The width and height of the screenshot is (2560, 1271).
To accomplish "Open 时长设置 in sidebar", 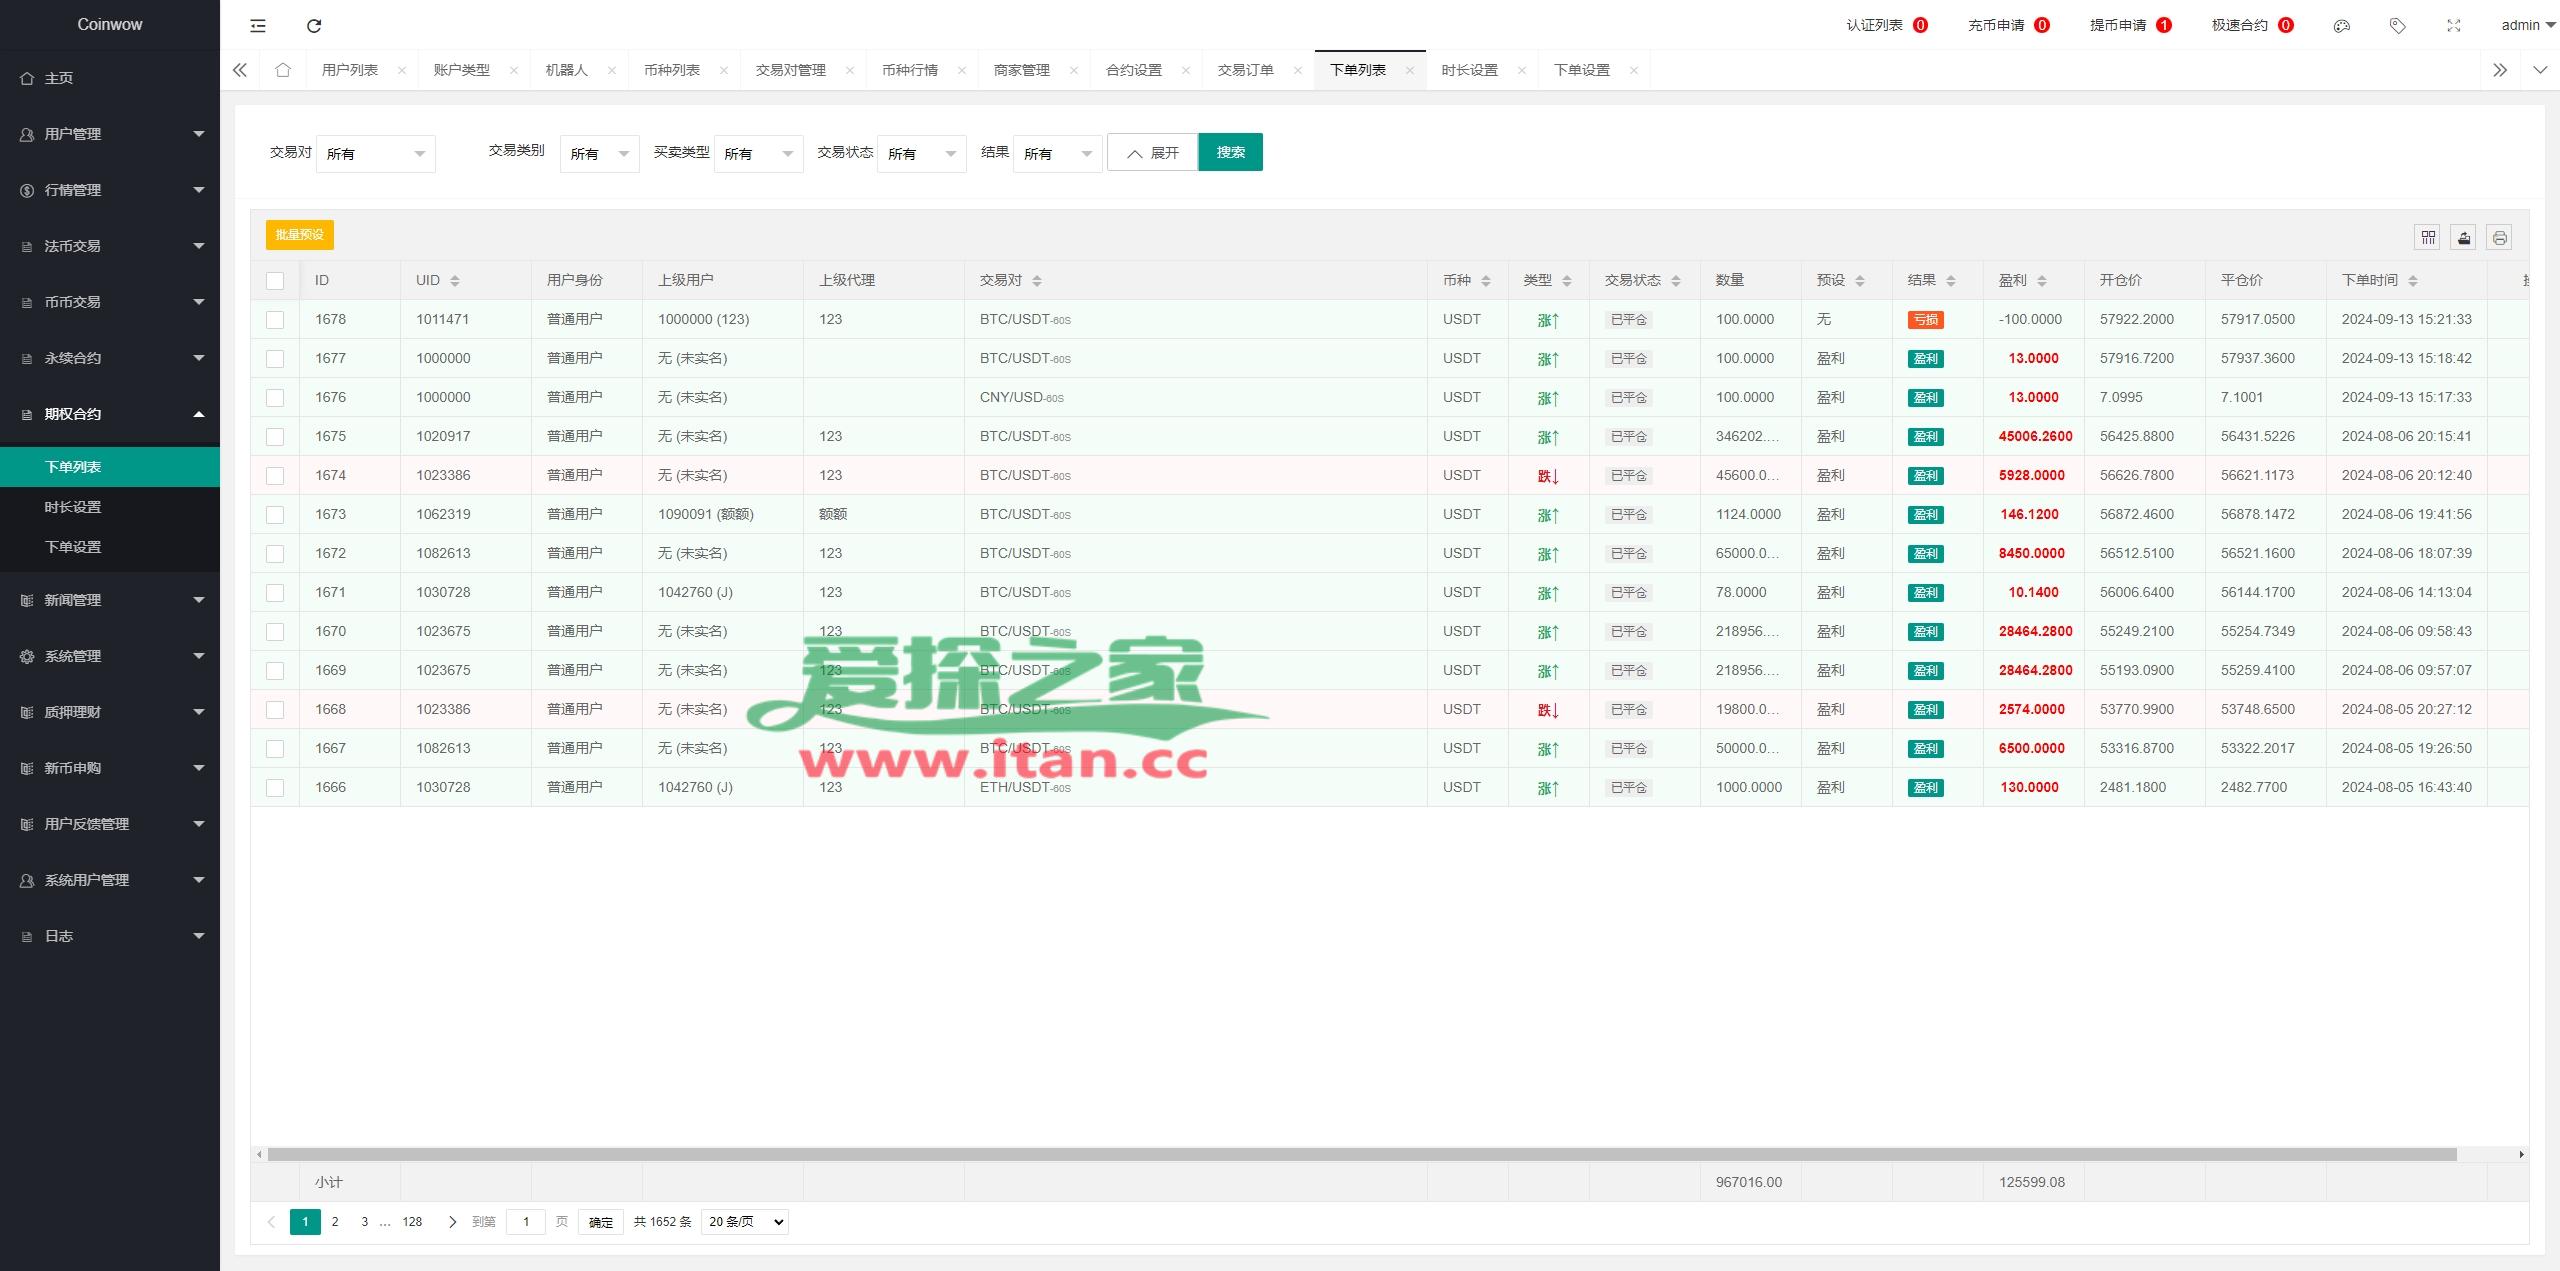I will click(110, 507).
